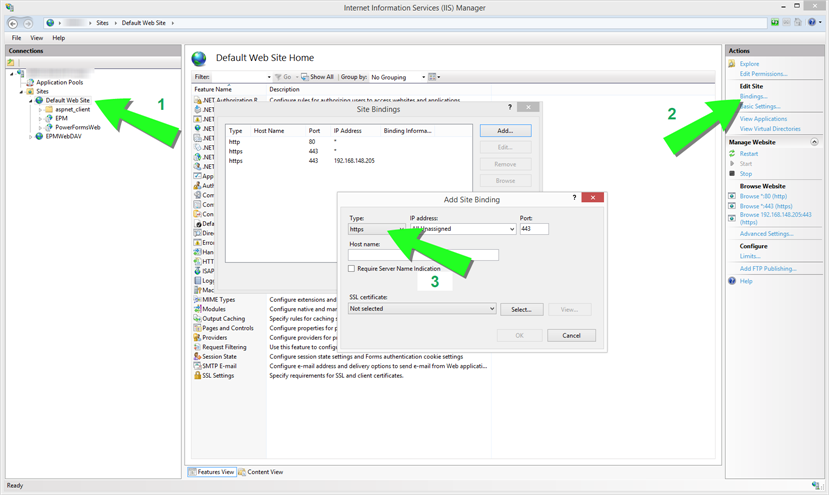Click the Select... certificate button

[x=521, y=310]
